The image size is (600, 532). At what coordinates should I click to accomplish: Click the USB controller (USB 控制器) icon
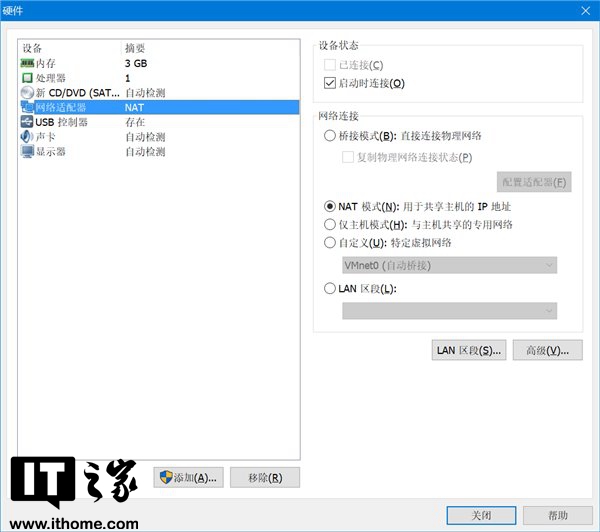pos(27,122)
